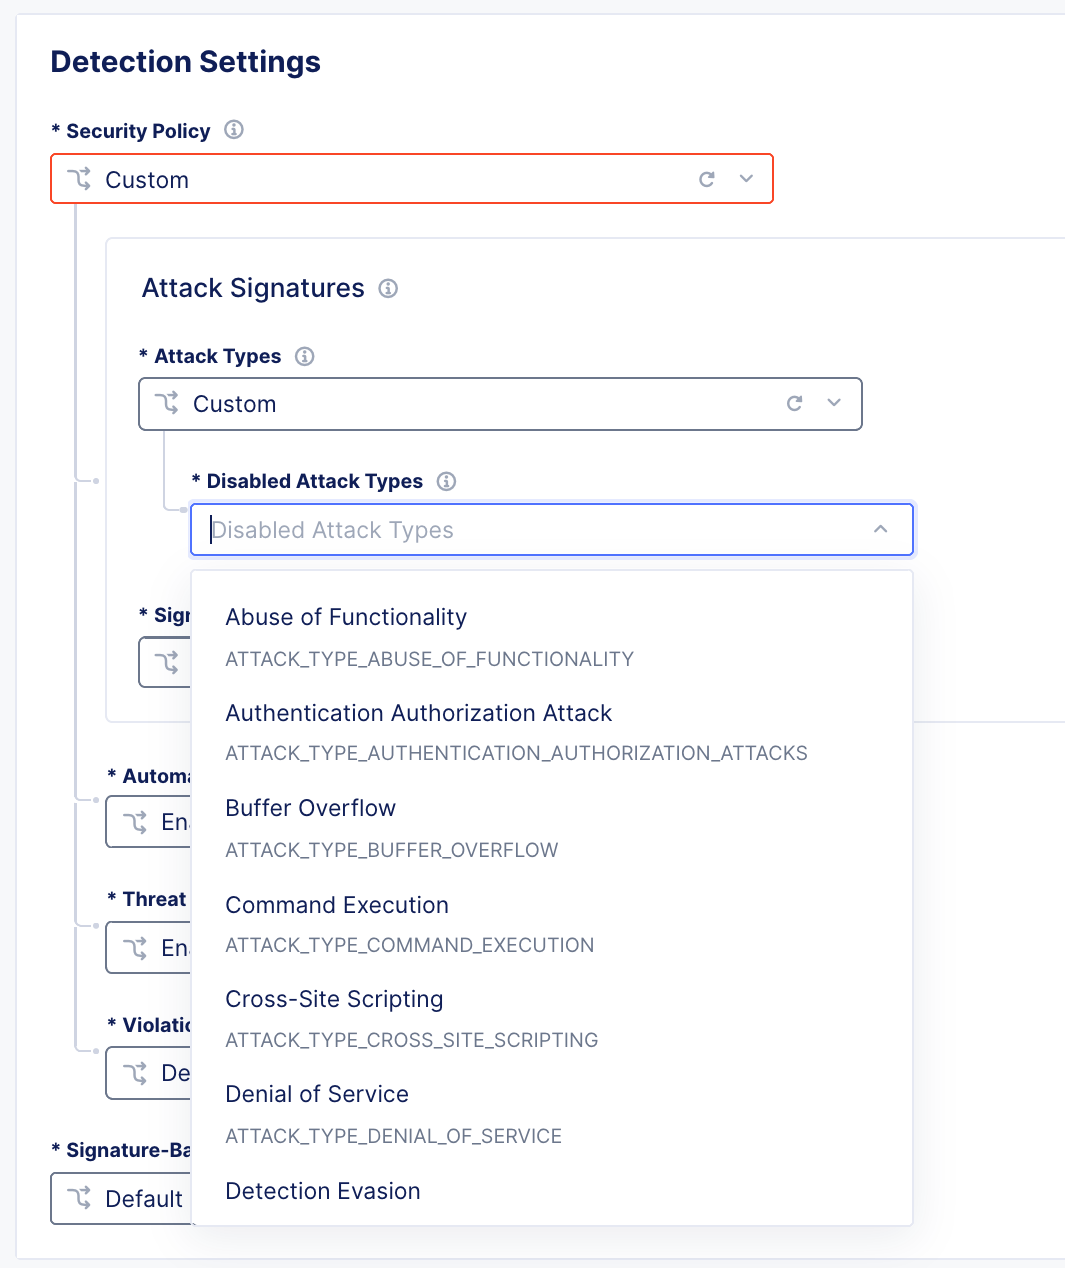Image resolution: width=1065 pixels, height=1268 pixels.
Task: Click the info icon beside Security Policy
Action: pyautogui.click(x=234, y=130)
